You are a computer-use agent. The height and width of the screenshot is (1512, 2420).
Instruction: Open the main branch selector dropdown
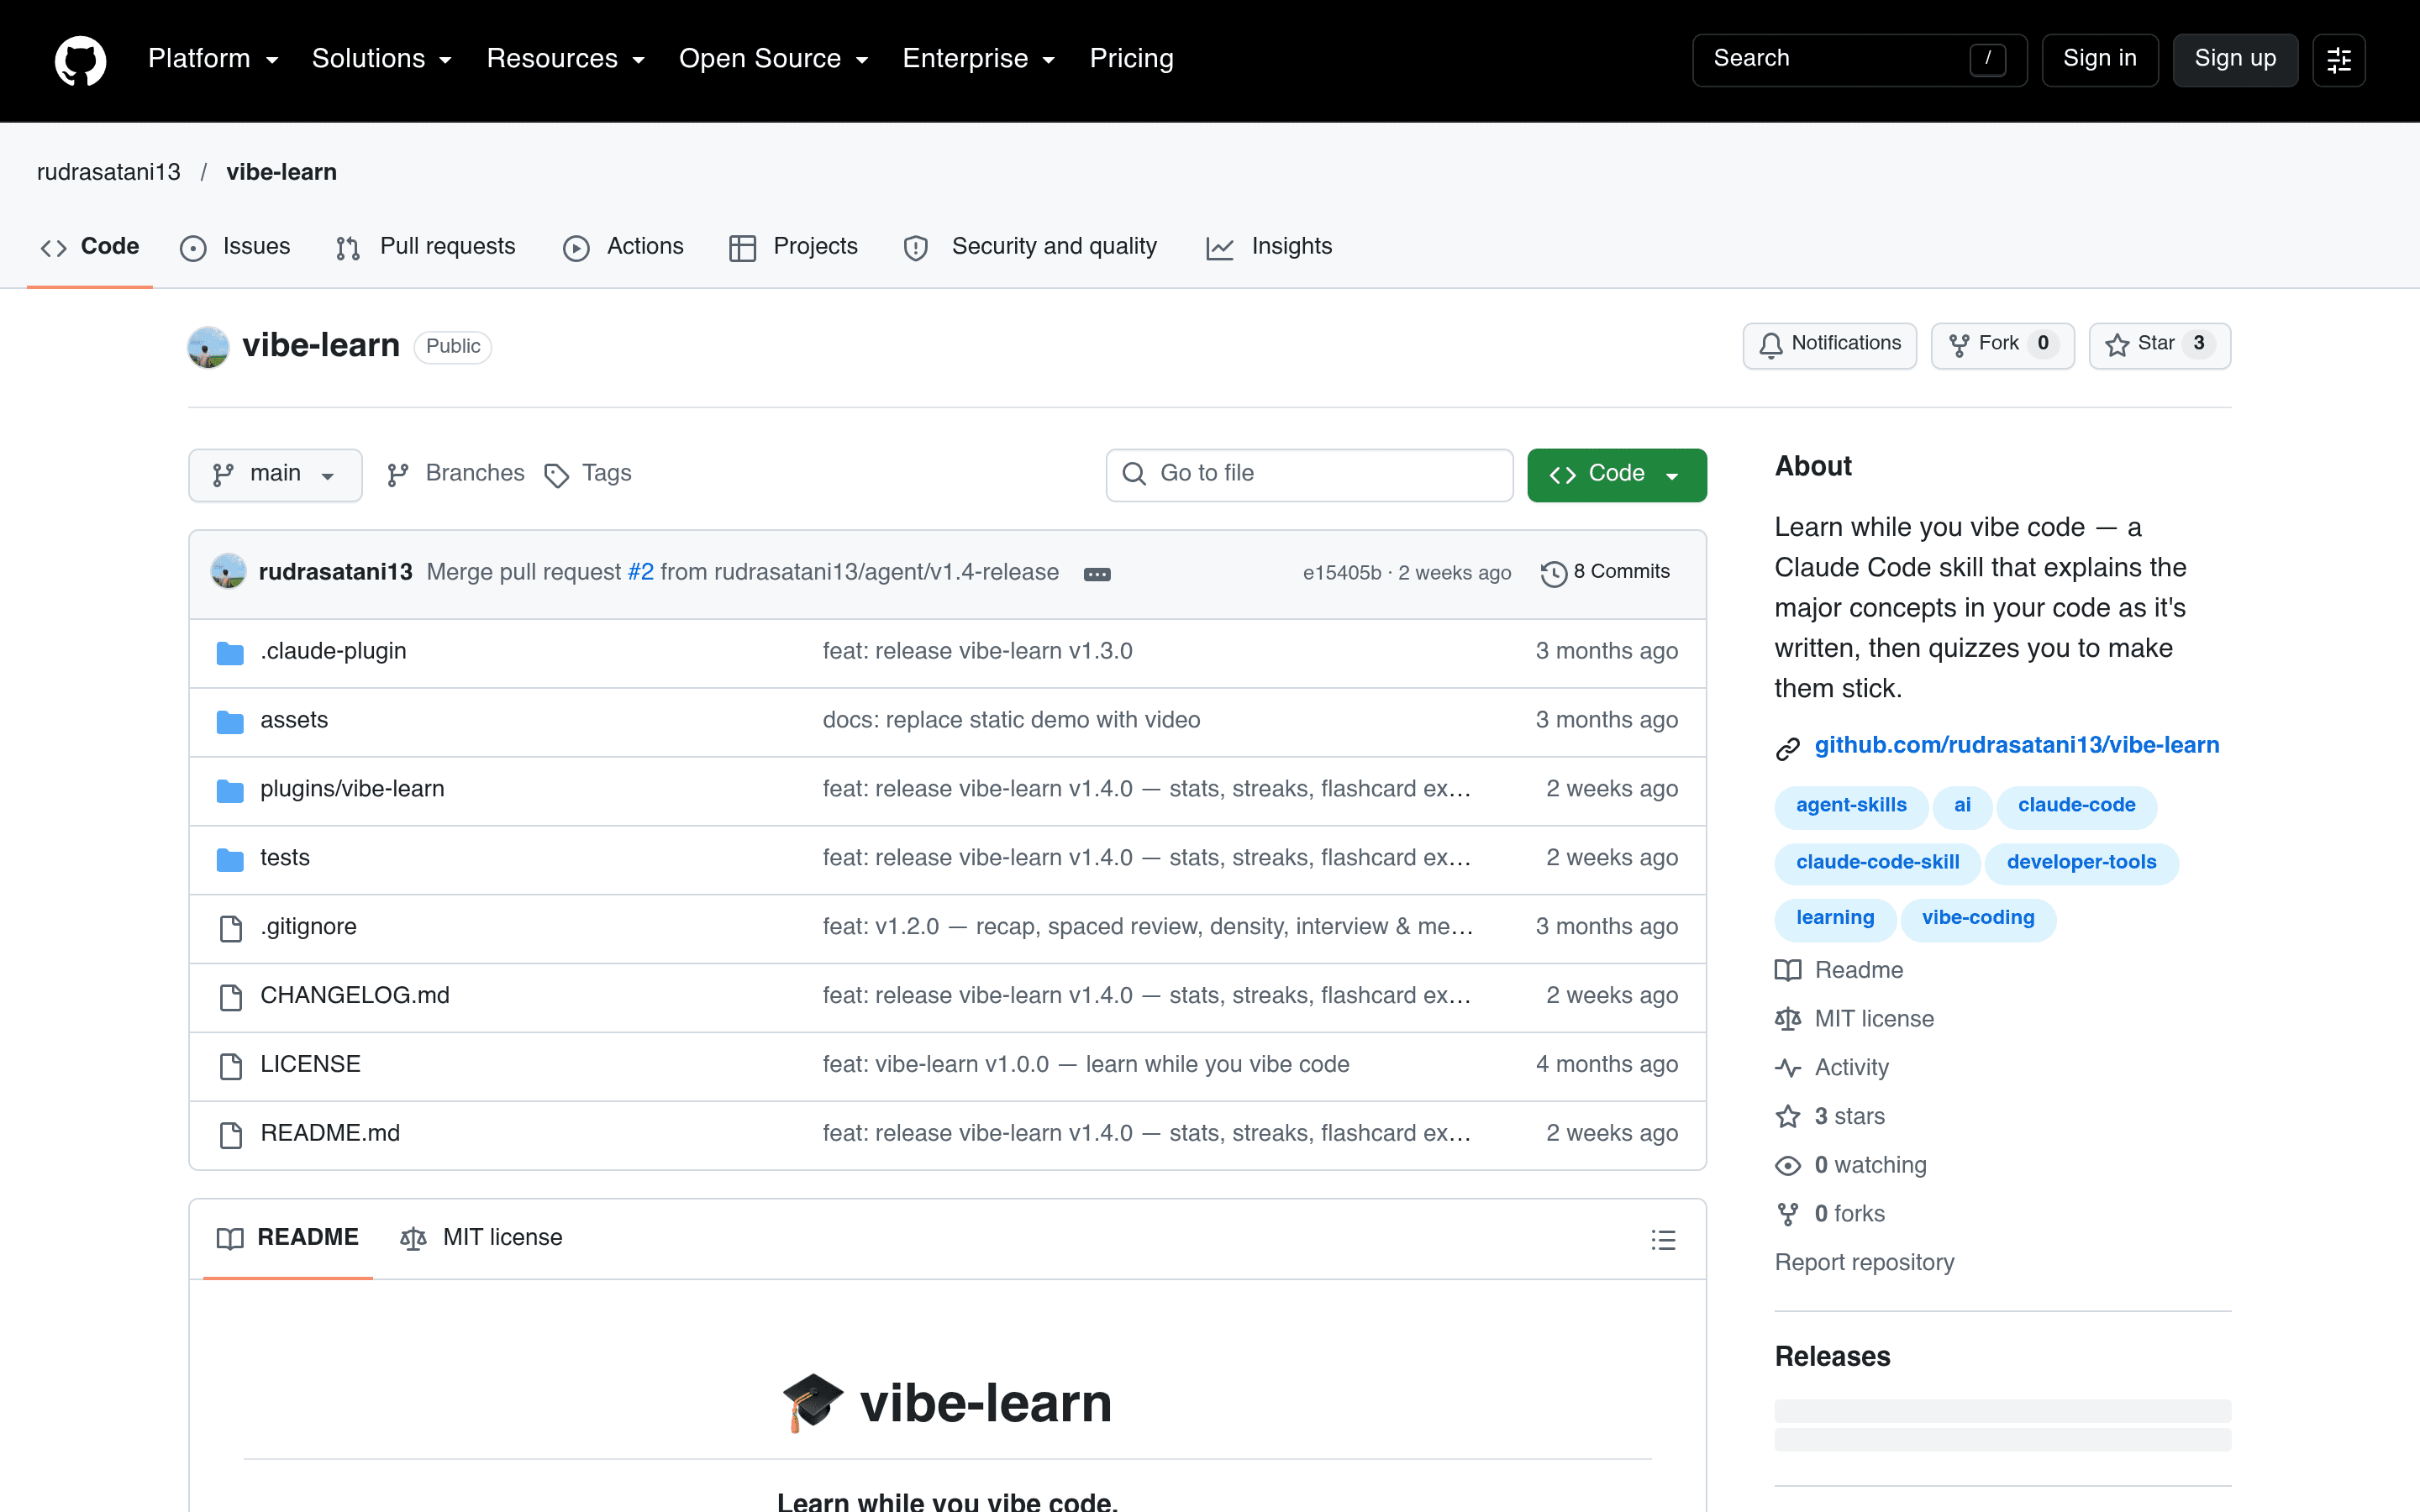pos(275,475)
